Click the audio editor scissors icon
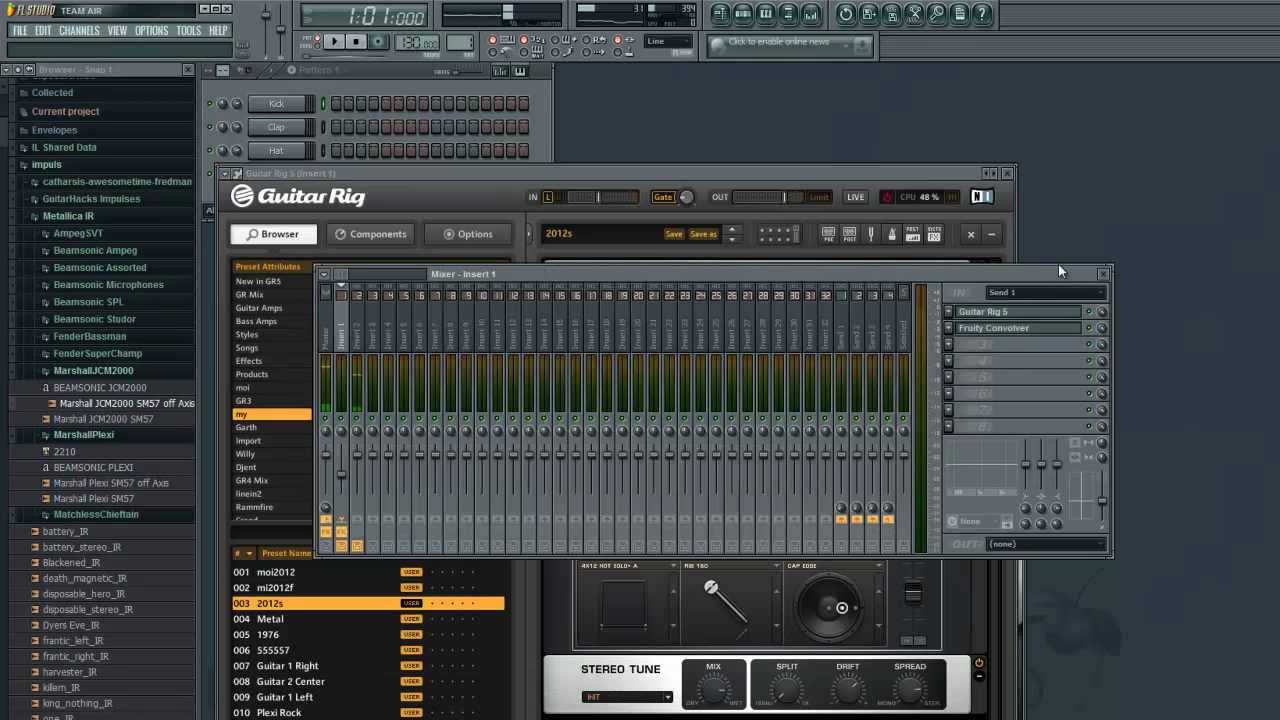 click(x=914, y=14)
